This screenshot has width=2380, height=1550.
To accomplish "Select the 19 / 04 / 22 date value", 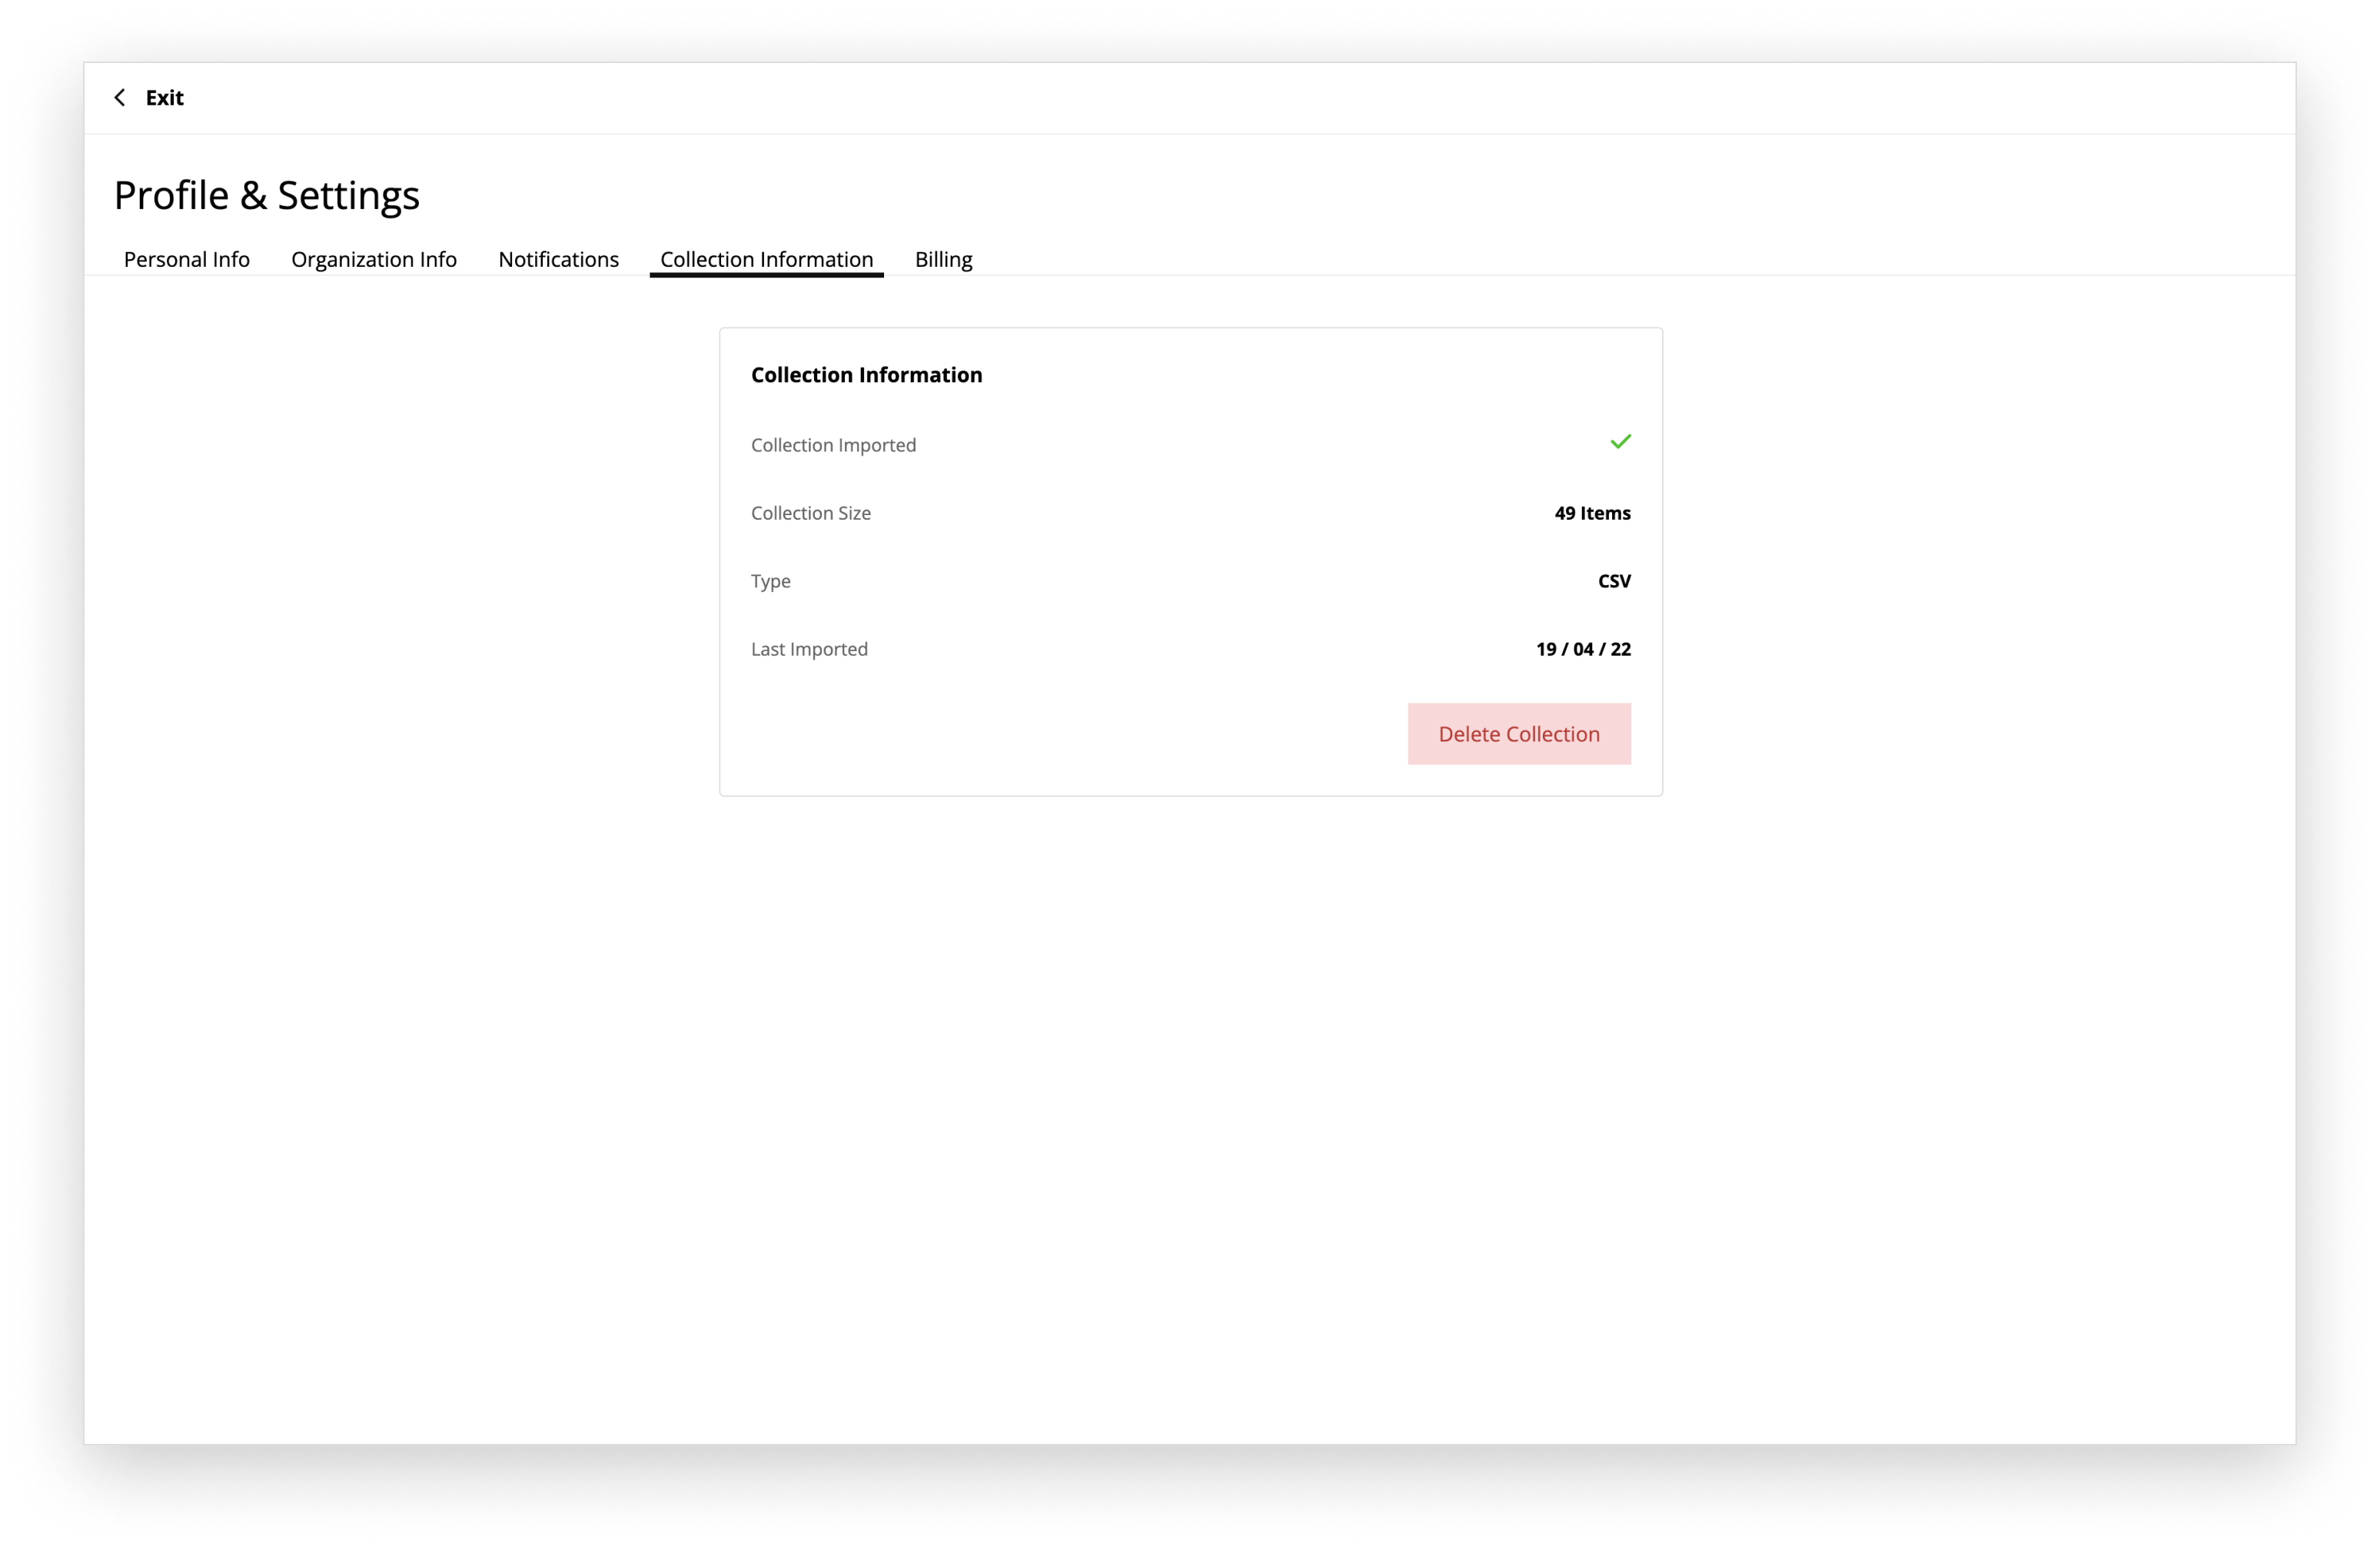I will [x=1584, y=649].
